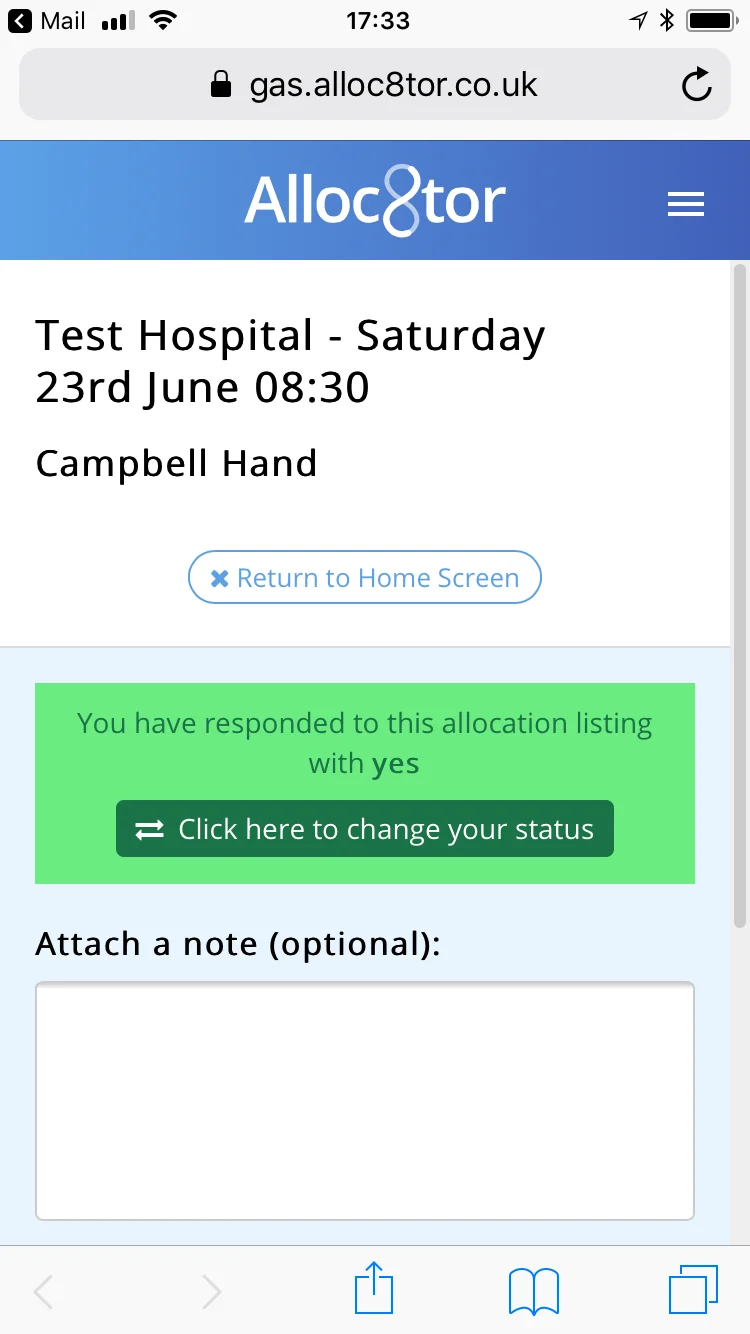This screenshot has width=750, height=1334.
Task: Tap the battery indicator in status bar
Action: click(712, 21)
